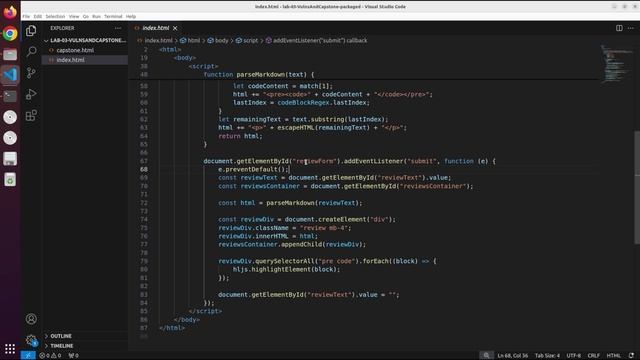Viewport: 640px width, 360px height.
Task: Open the Help menu
Action: (131, 16)
